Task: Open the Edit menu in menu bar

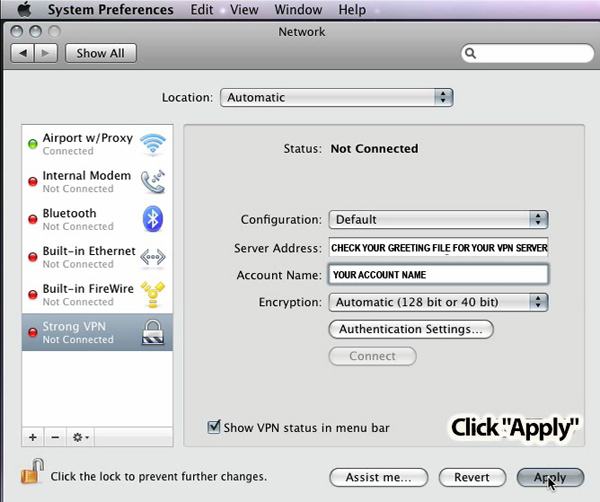Action: coord(201,10)
